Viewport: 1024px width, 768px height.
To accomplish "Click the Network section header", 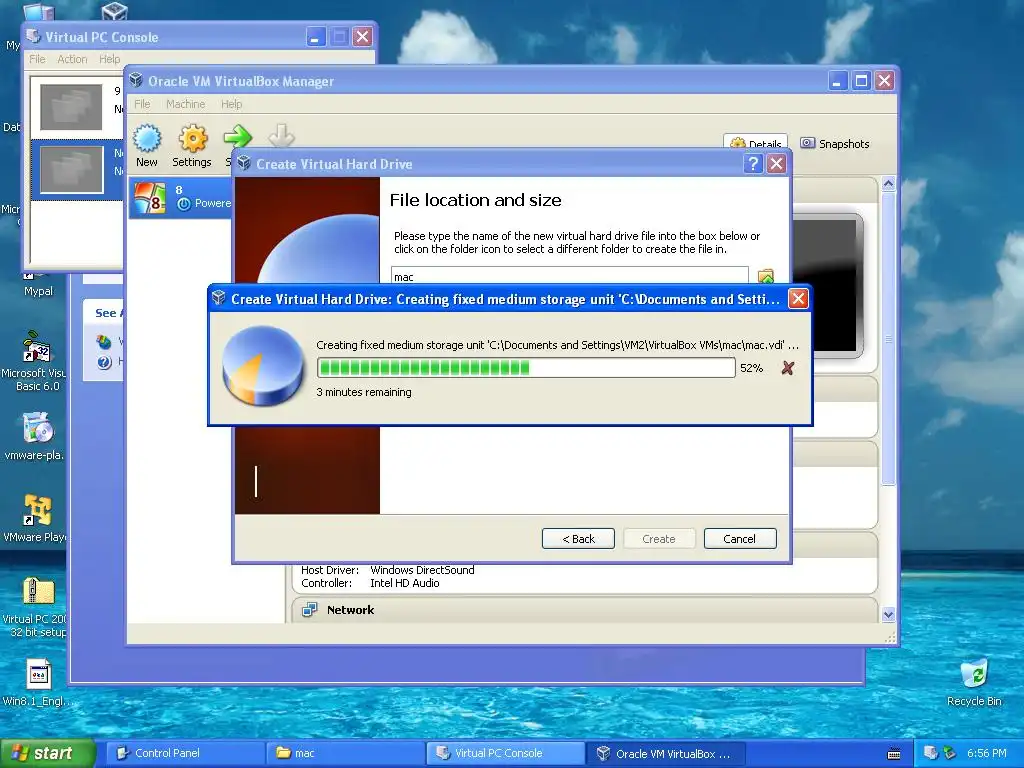I will click(x=584, y=610).
